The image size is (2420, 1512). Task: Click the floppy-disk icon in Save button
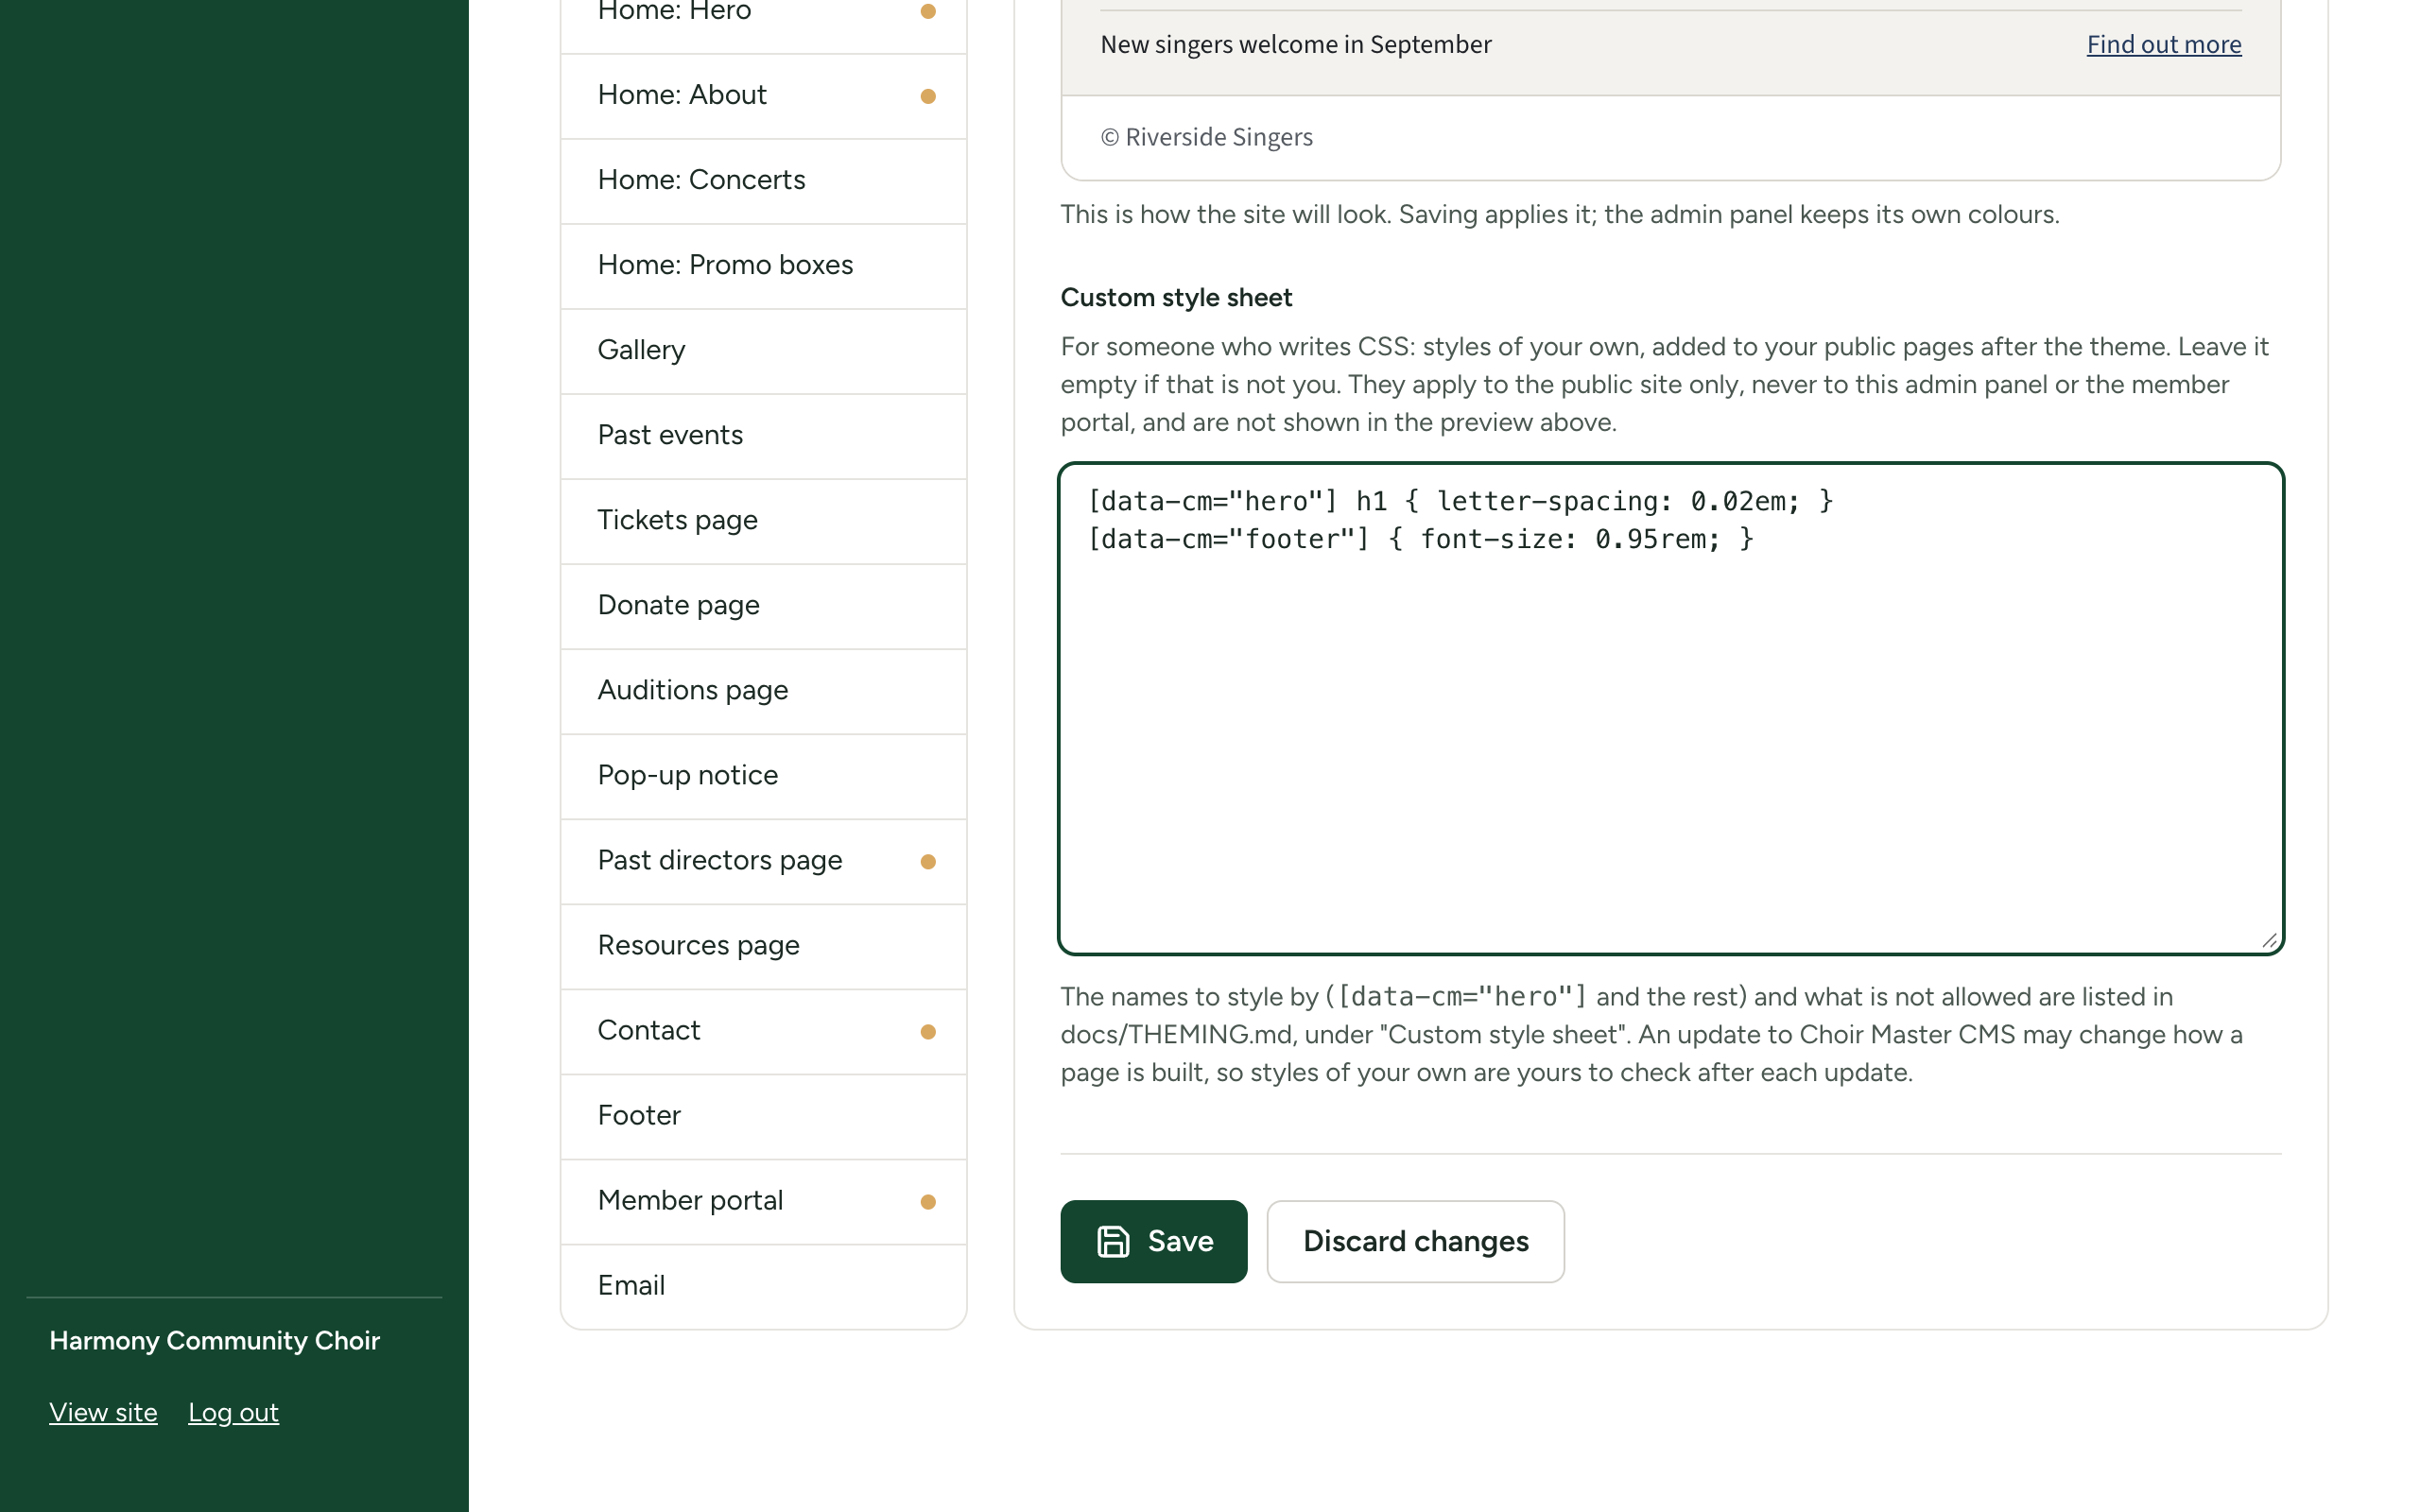point(1113,1241)
